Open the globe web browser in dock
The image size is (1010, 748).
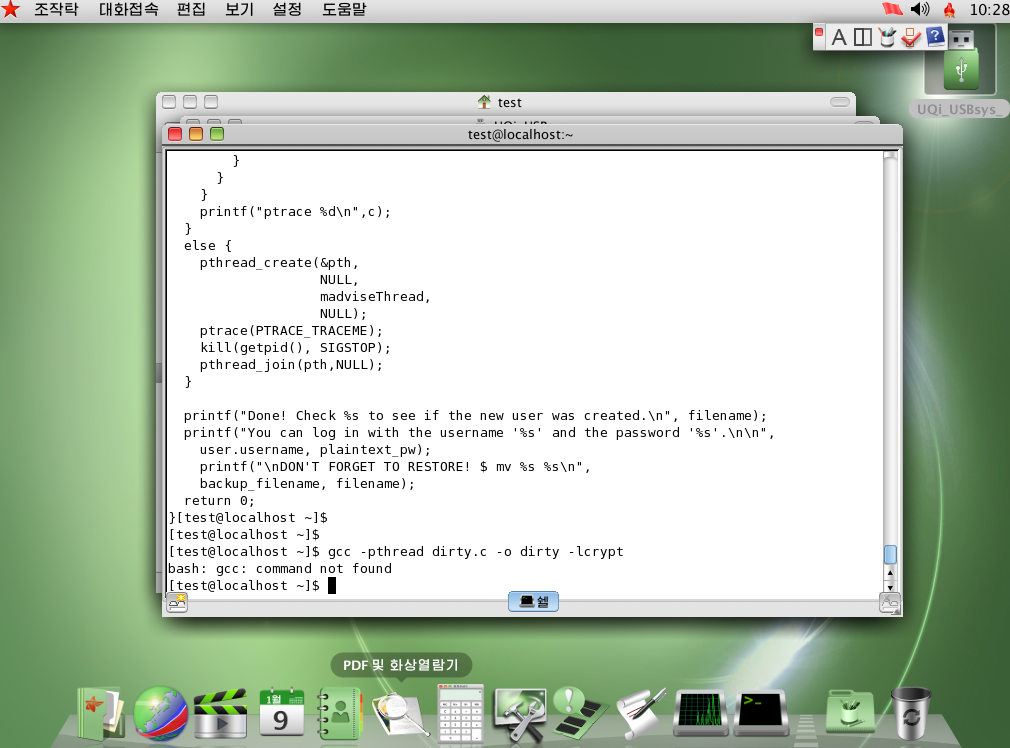pyautogui.click(x=160, y=712)
